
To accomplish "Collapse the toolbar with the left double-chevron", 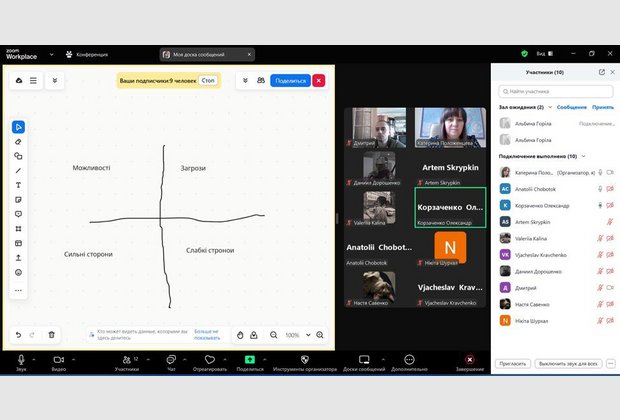I will pyautogui.click(x=55, y=81).
